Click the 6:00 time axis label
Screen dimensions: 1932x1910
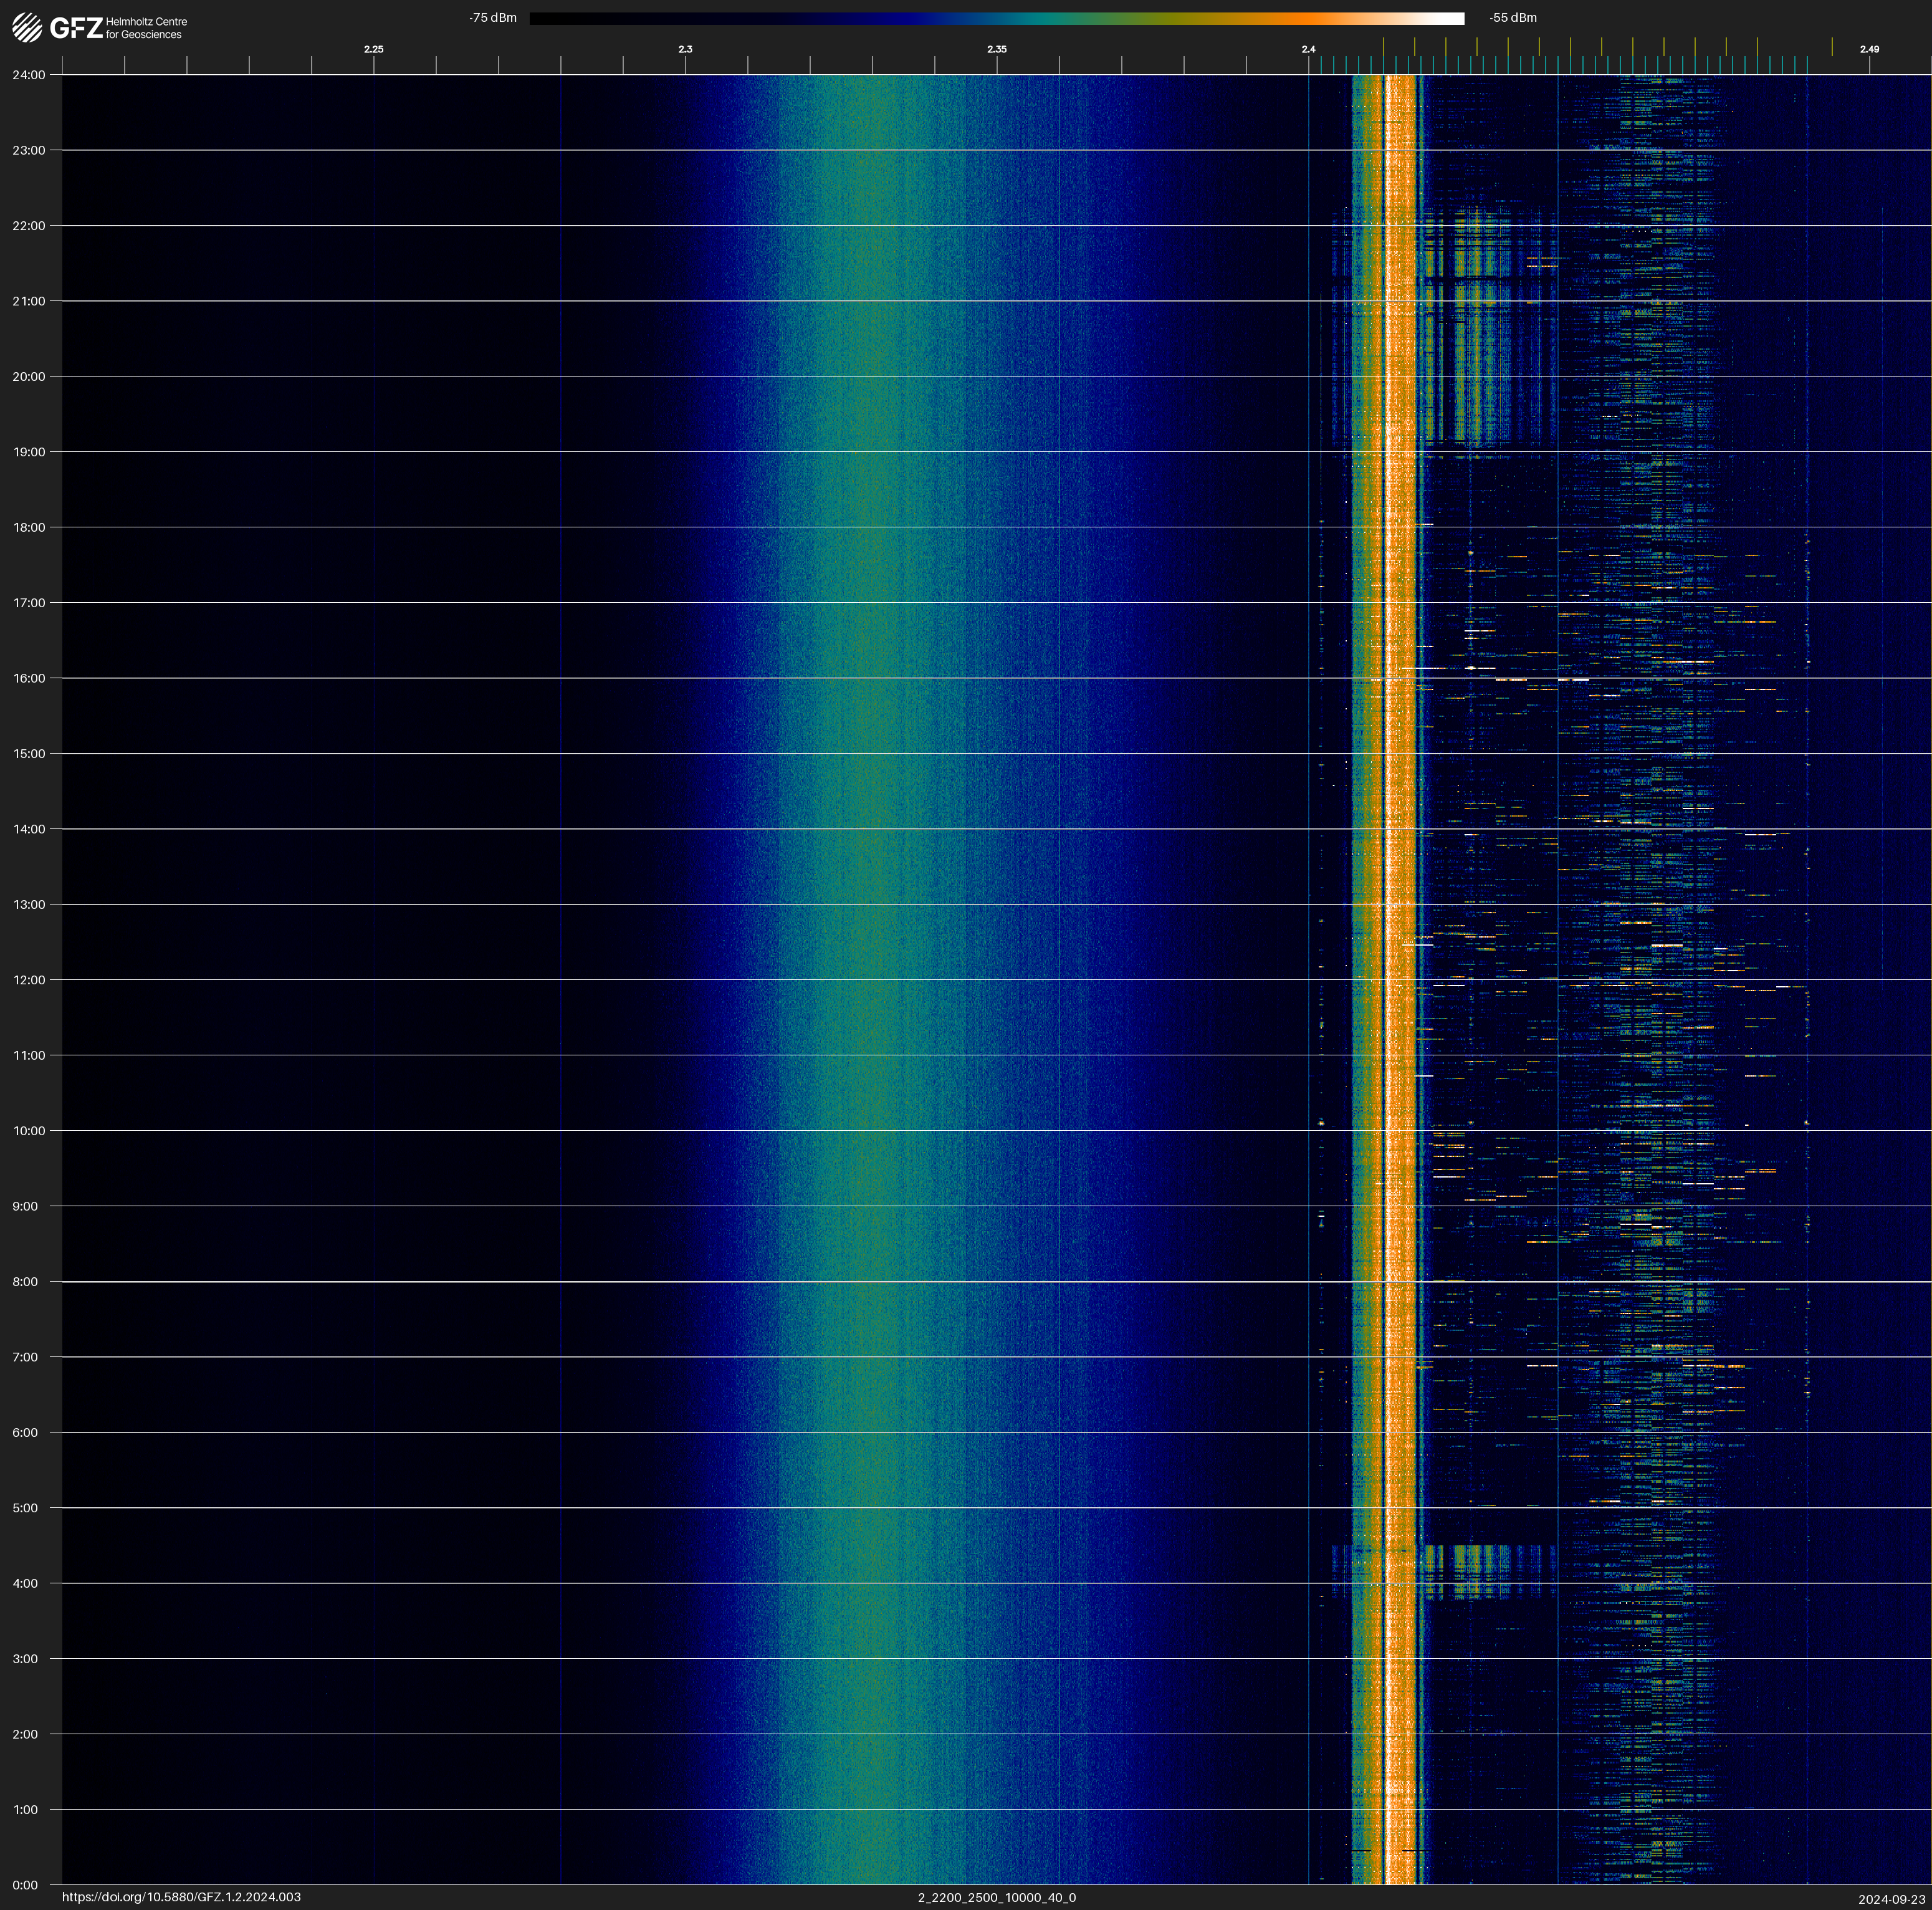coord(25,1432)
